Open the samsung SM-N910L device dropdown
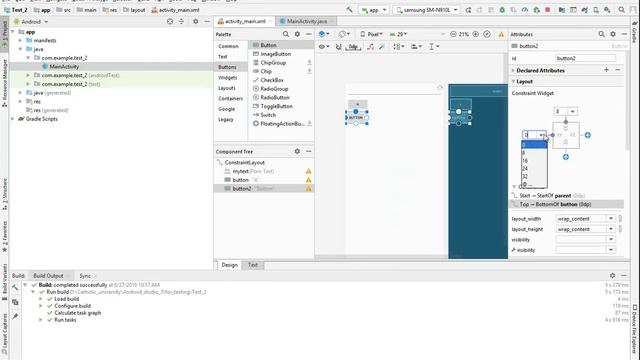This screenshot has height=360, width=640. coord(427,10)
